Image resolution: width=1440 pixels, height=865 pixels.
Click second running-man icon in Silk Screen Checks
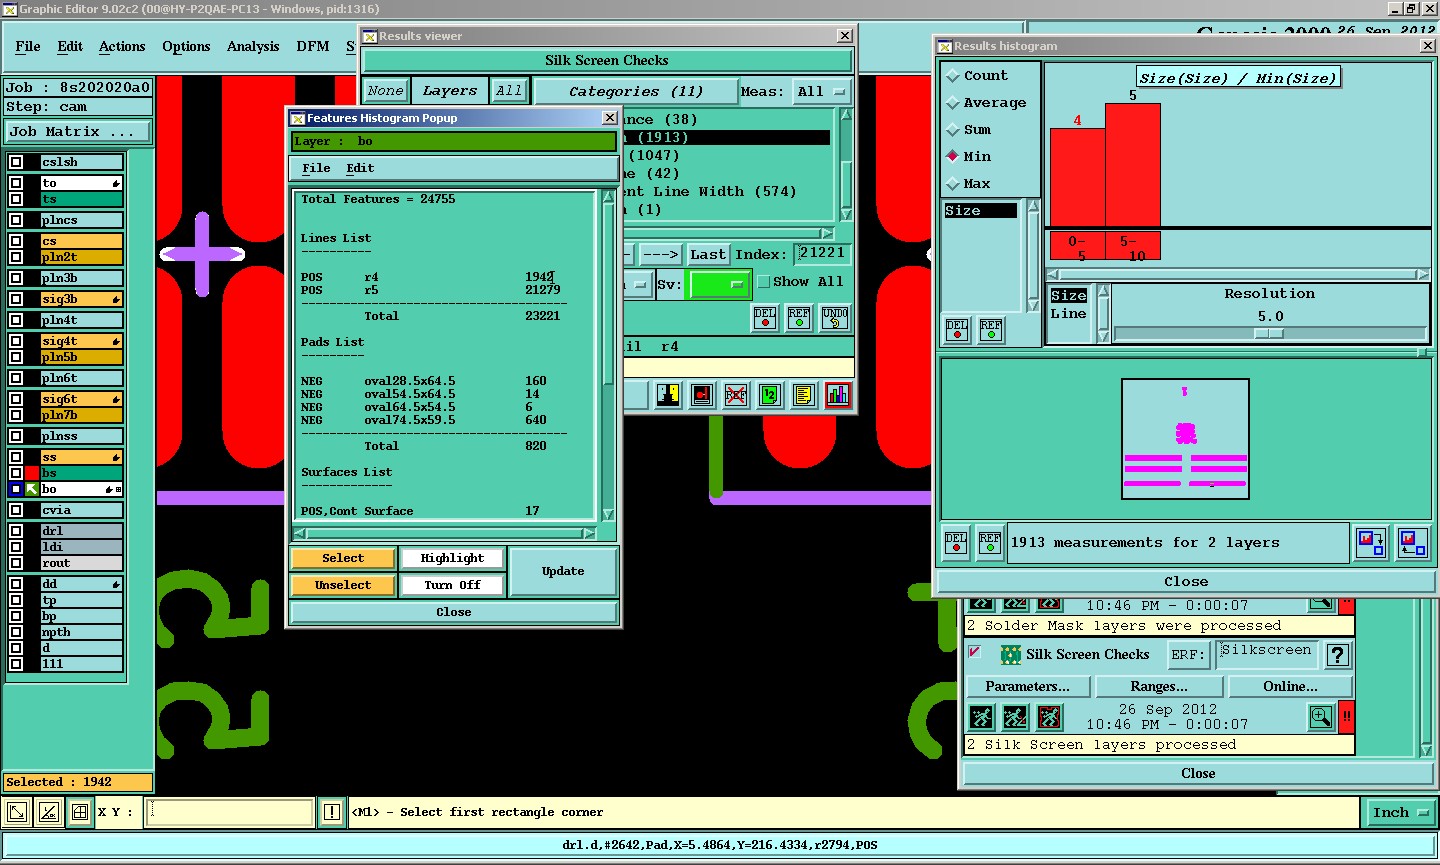[1015, 717]
